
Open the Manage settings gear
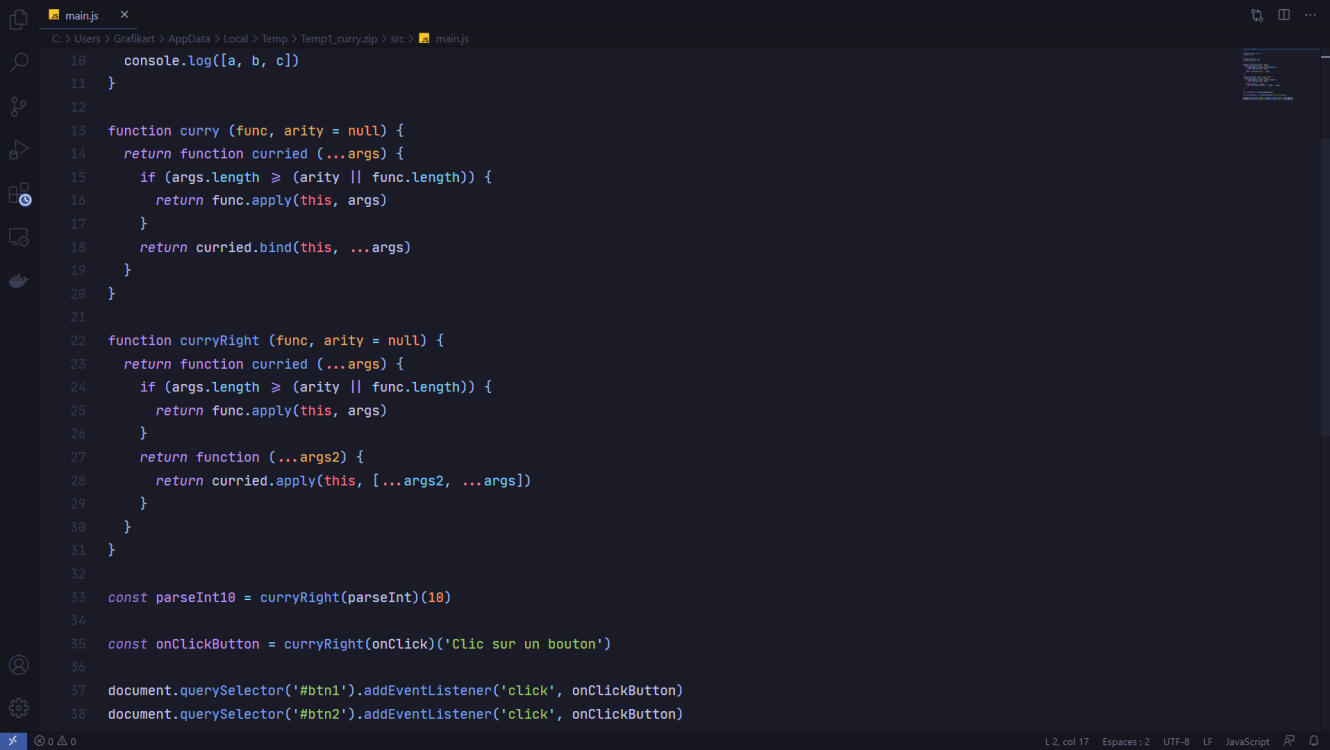(18, 708)
